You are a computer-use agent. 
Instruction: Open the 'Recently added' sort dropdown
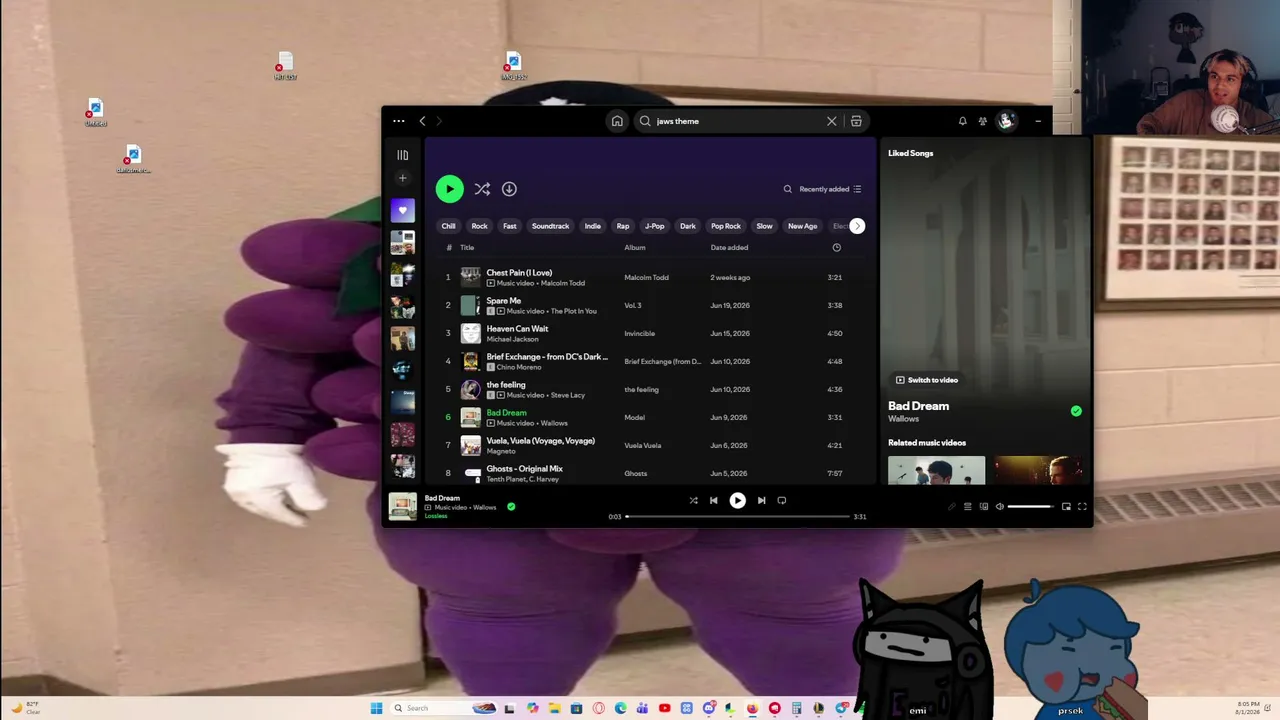[x=830, y=189]
